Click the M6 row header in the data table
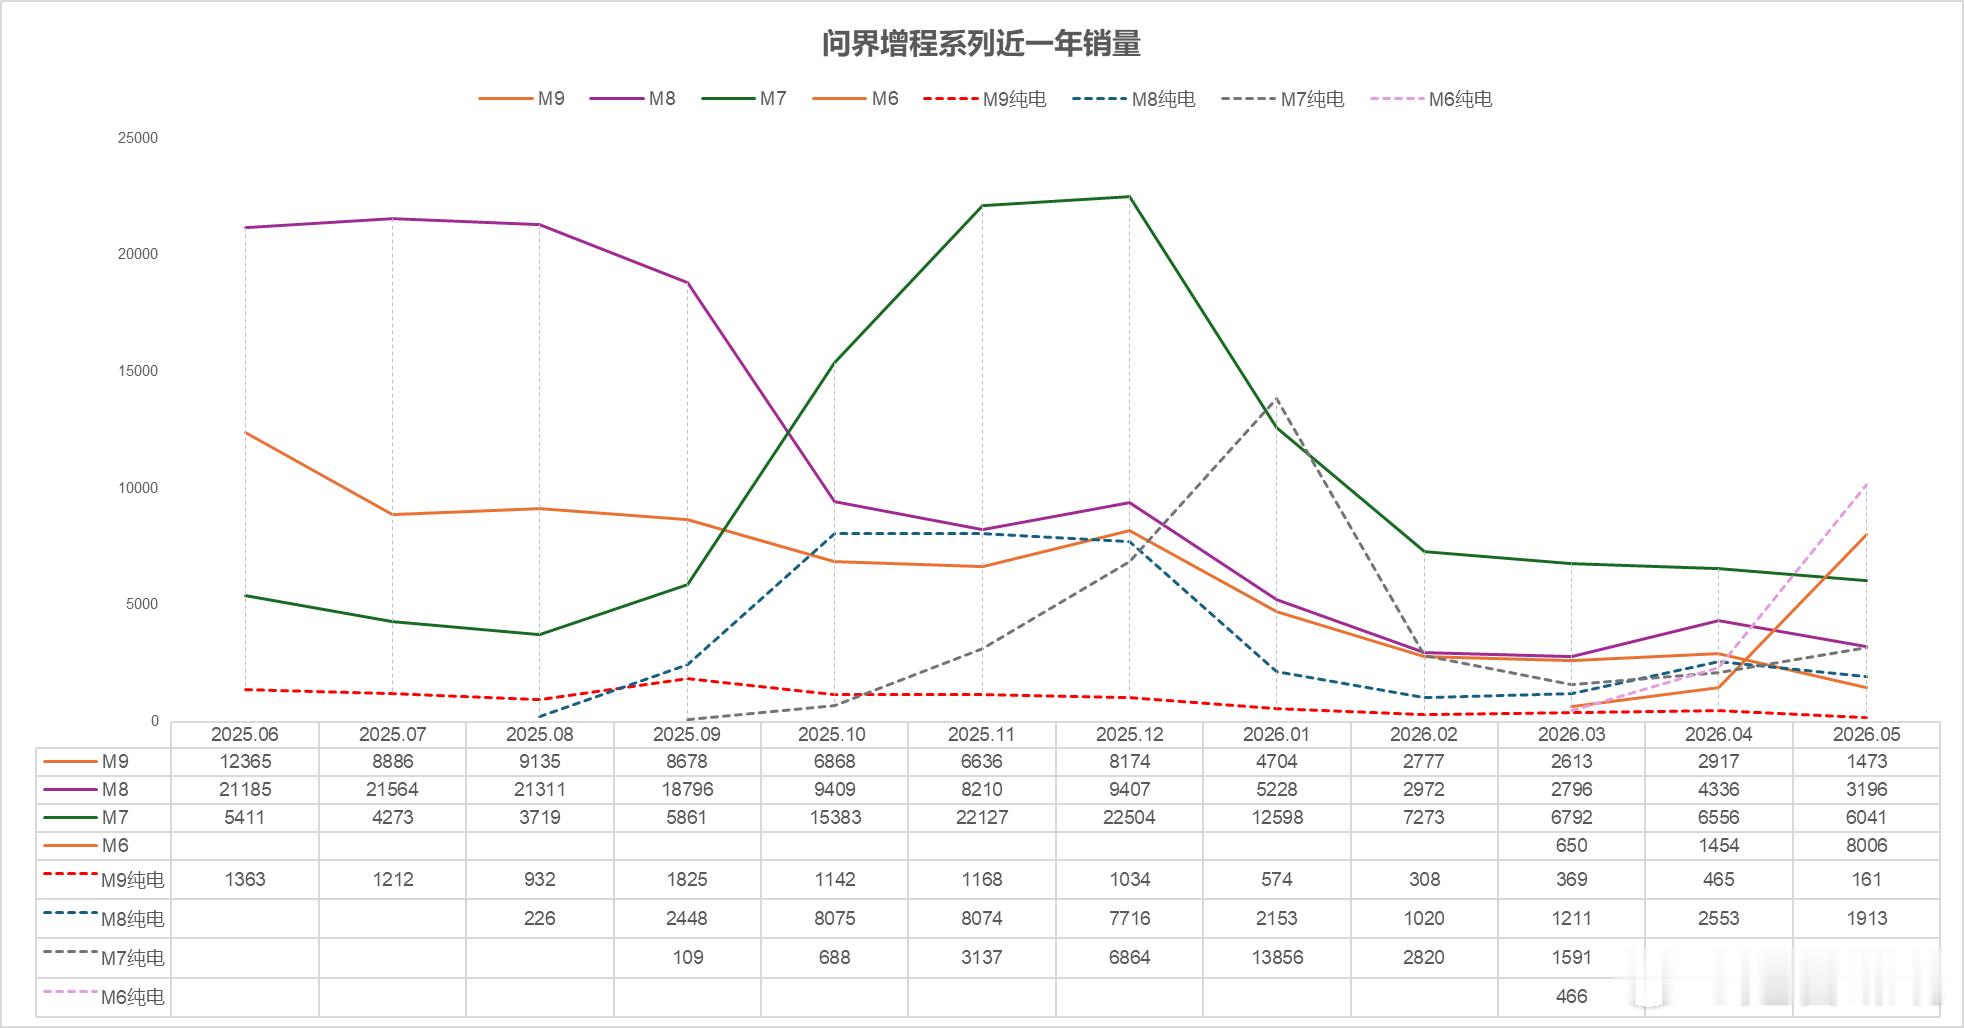Viewport: 1964px width, 1028px height. (104, 845)
